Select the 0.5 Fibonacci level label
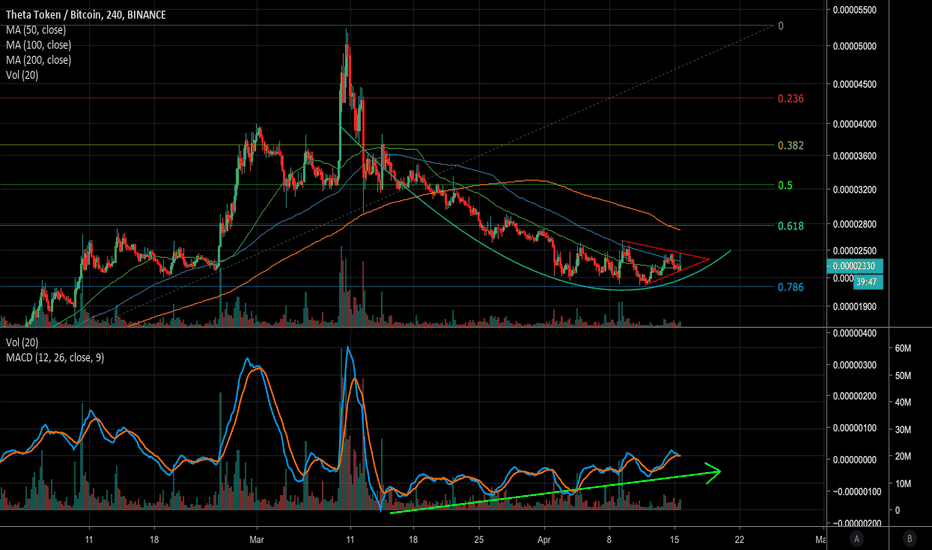Image resolution: width=932 pixels, height=550 pixels. [785, 186]
